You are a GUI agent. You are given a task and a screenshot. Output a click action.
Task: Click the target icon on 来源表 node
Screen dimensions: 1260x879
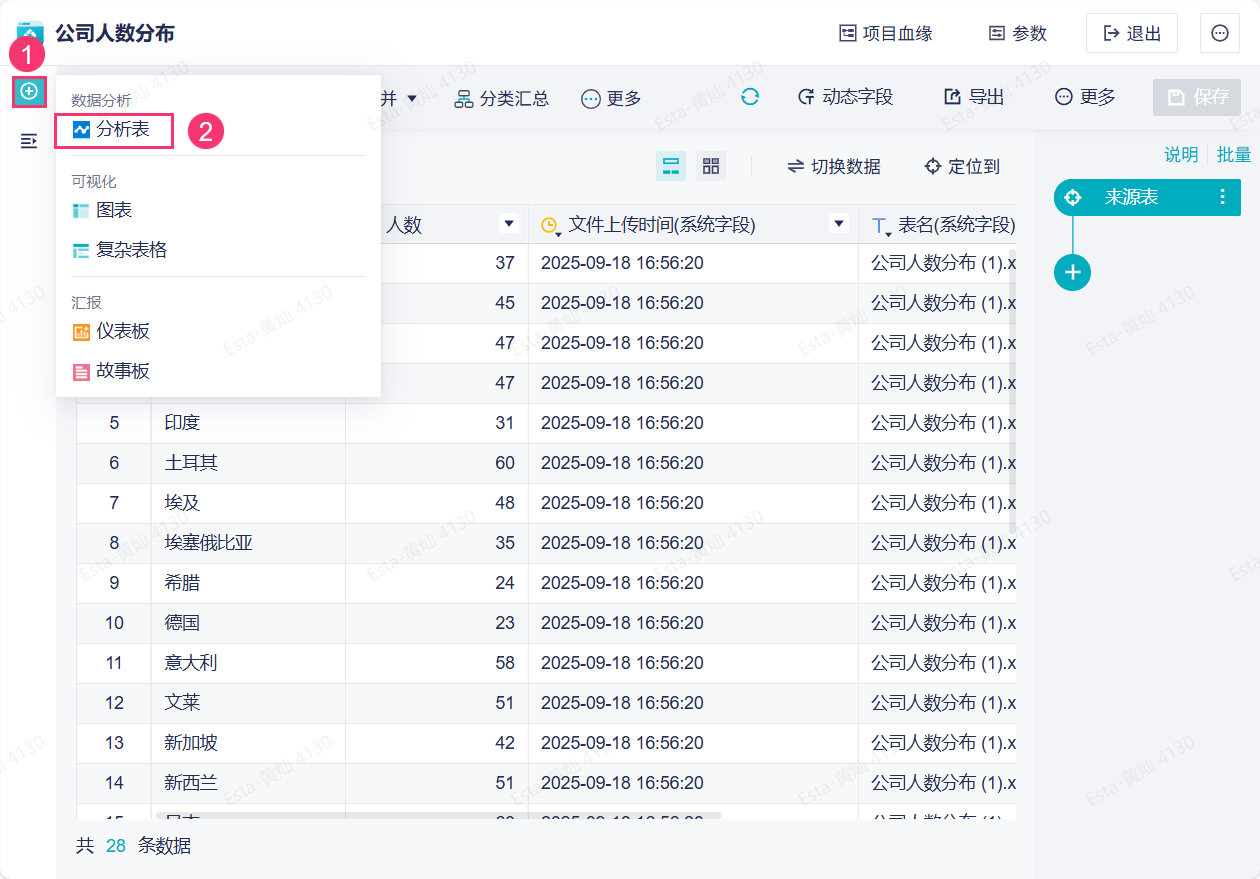[x=1073, y=197]
